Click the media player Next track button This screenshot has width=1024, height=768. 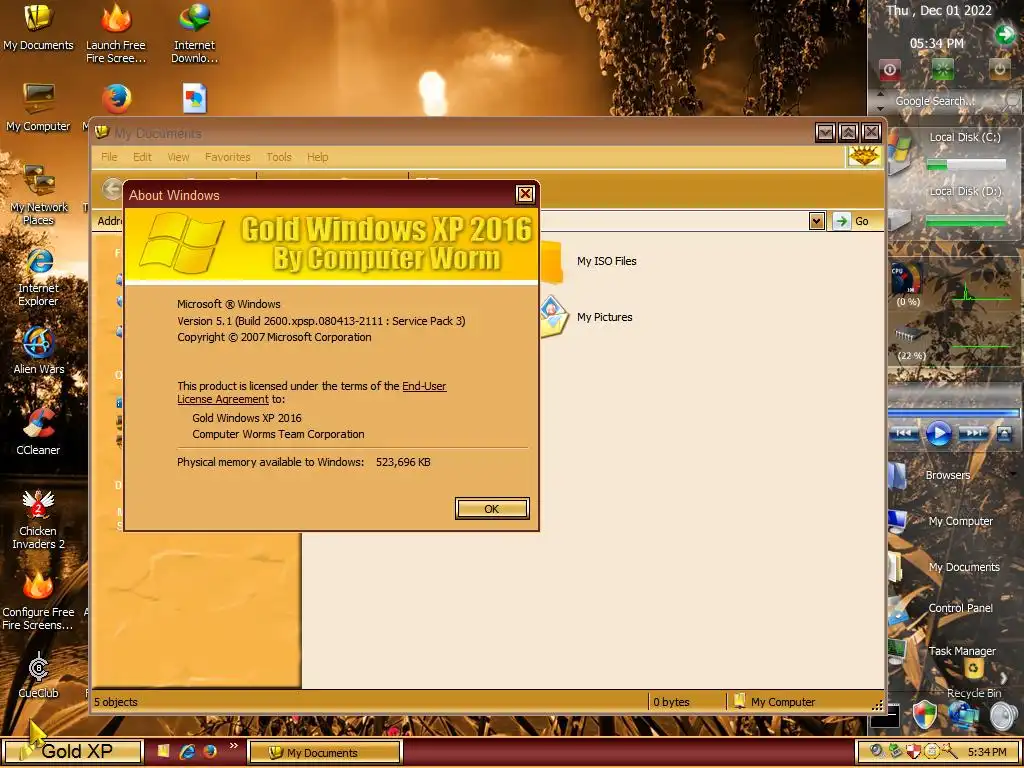point(973,433)
